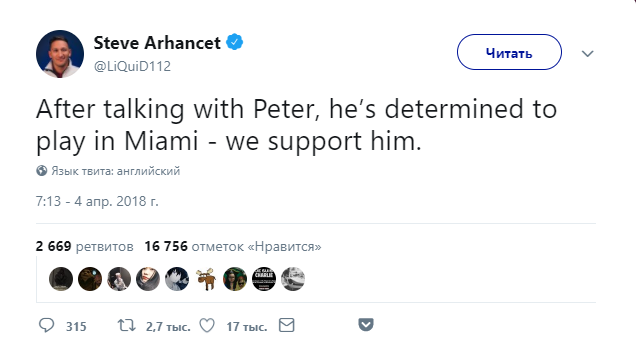The width and height of the screenshot is (636, 363).
Task: View 16 756 отметок «Нравится» list
Action: point(233,246)
